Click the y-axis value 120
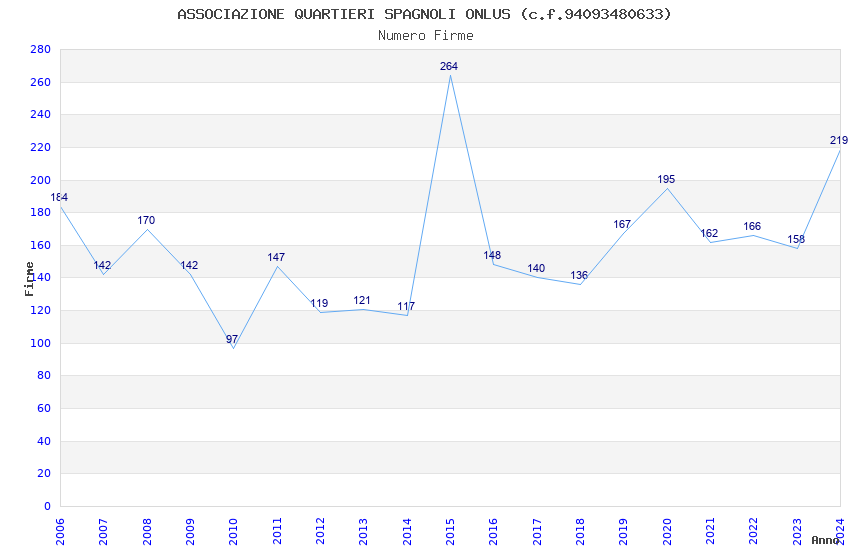The height and width of the screenshot is (550, 850). 41,310
